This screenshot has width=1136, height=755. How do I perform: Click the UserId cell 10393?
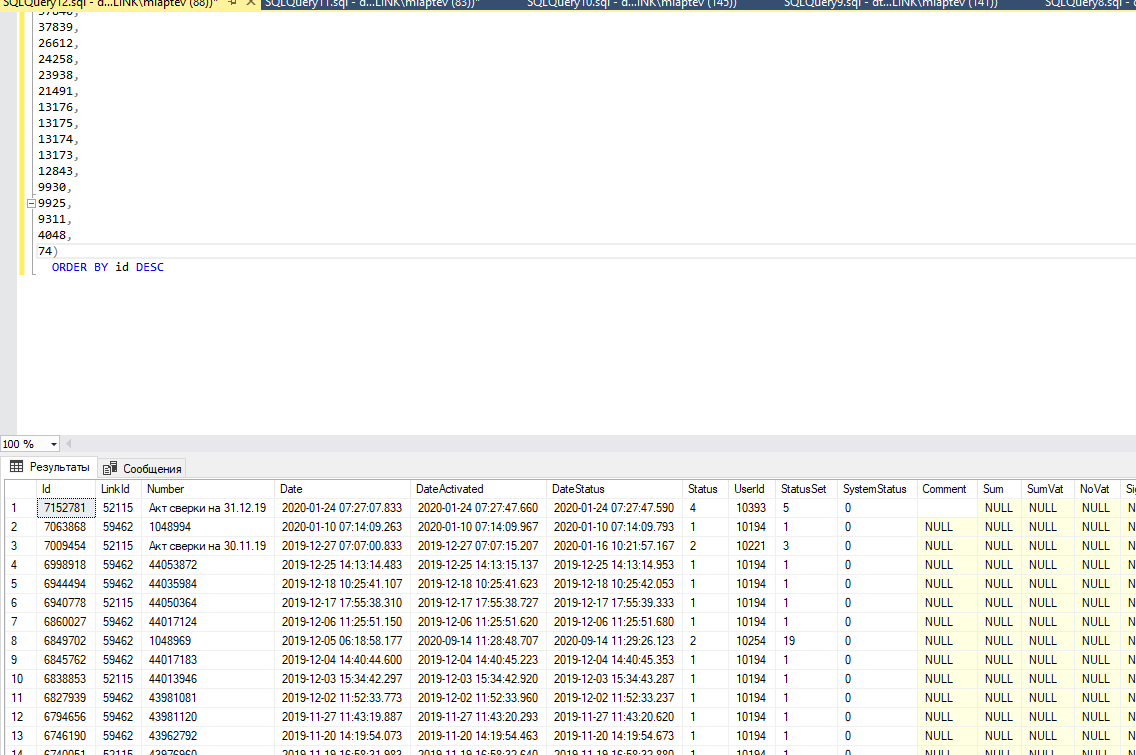[752, 508]
